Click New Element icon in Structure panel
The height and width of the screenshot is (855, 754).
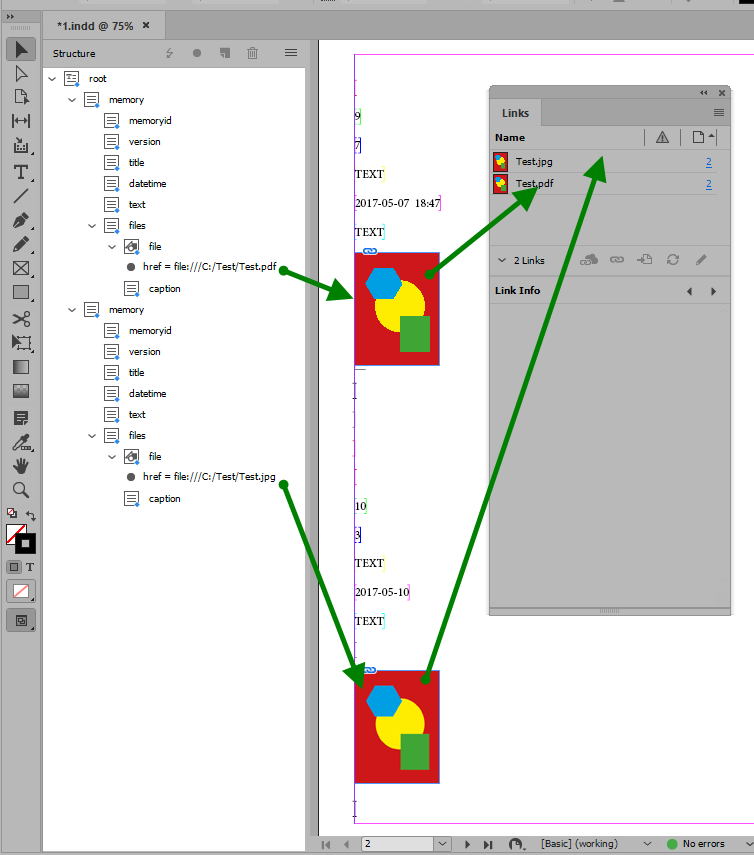pyautogui.click(x=225, y=53)
